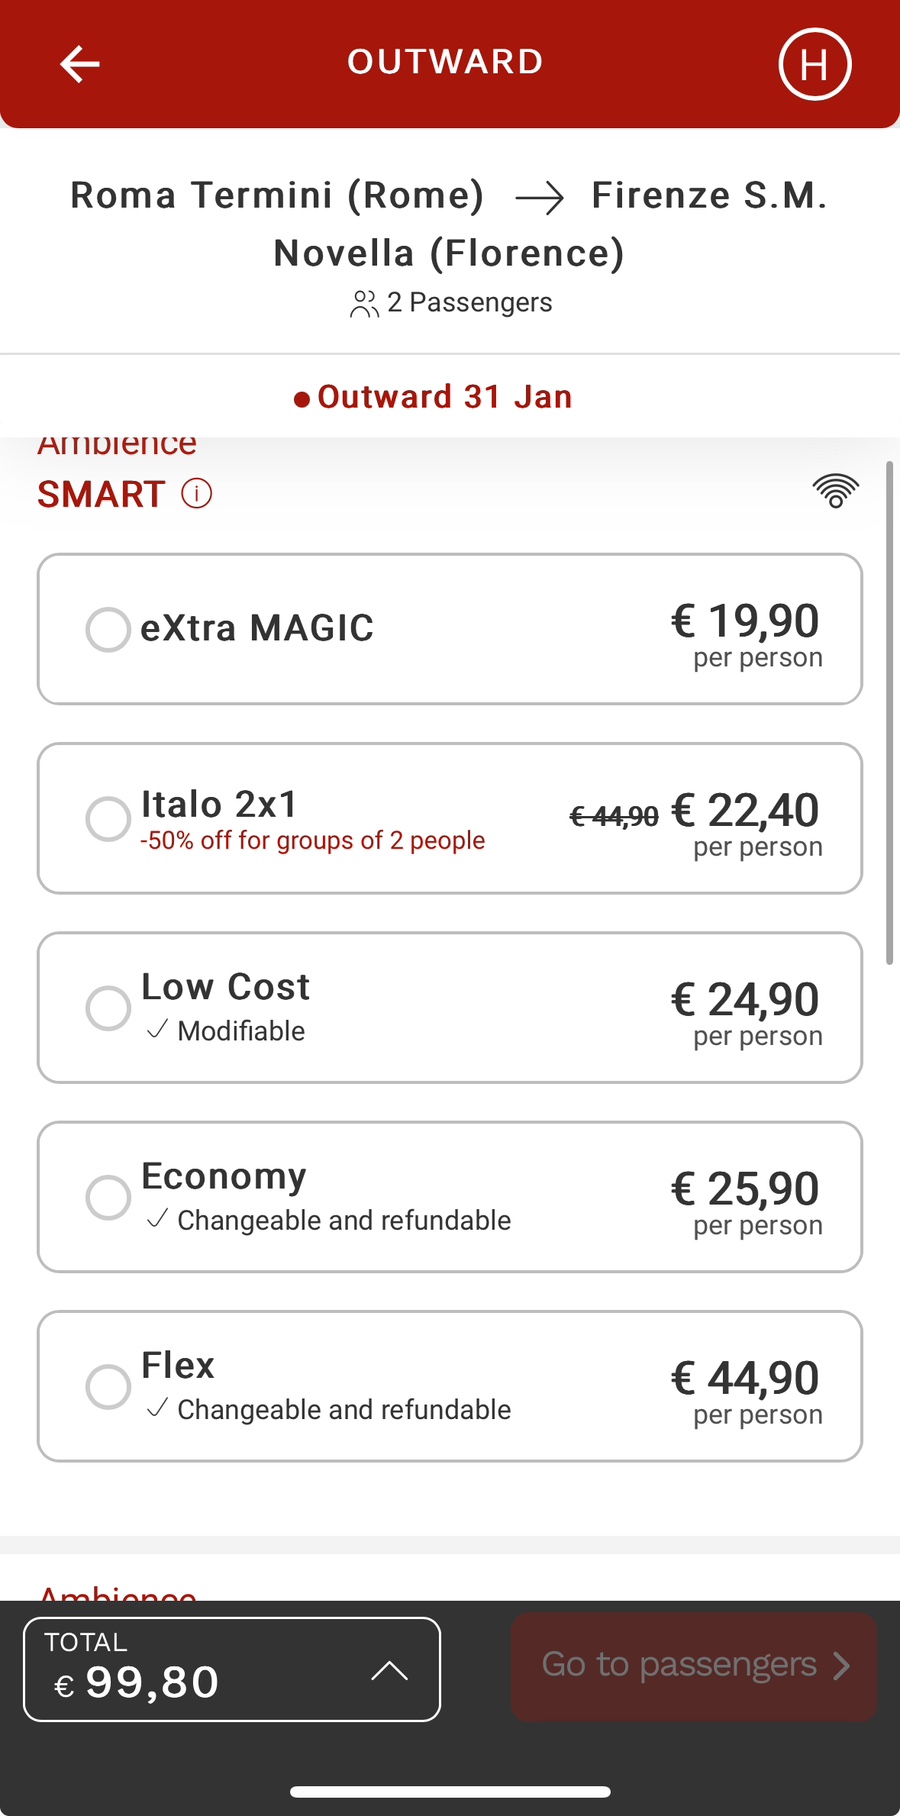Tap the 2 Passengers label
Screen dimensions: 900x1816
point(469,303)
